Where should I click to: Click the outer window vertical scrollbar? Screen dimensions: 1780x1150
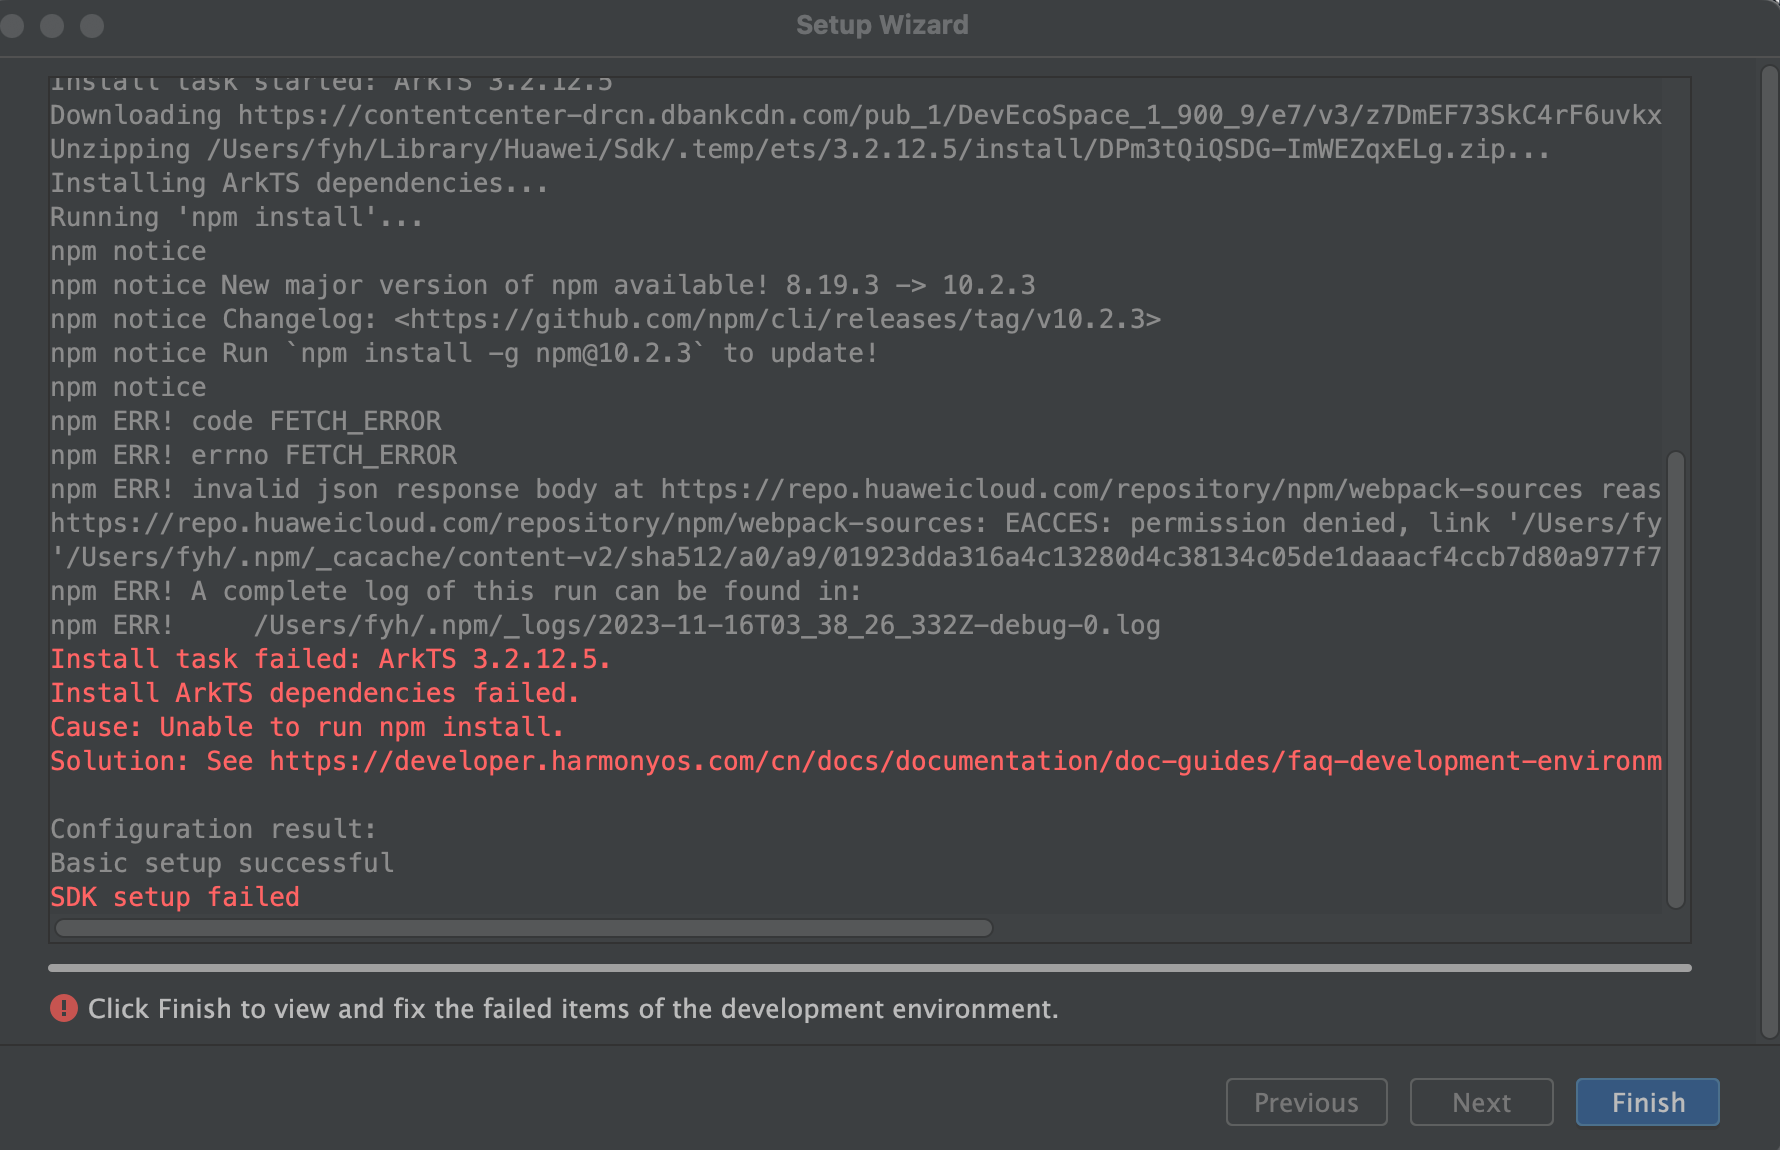(x=1769, y=552)
